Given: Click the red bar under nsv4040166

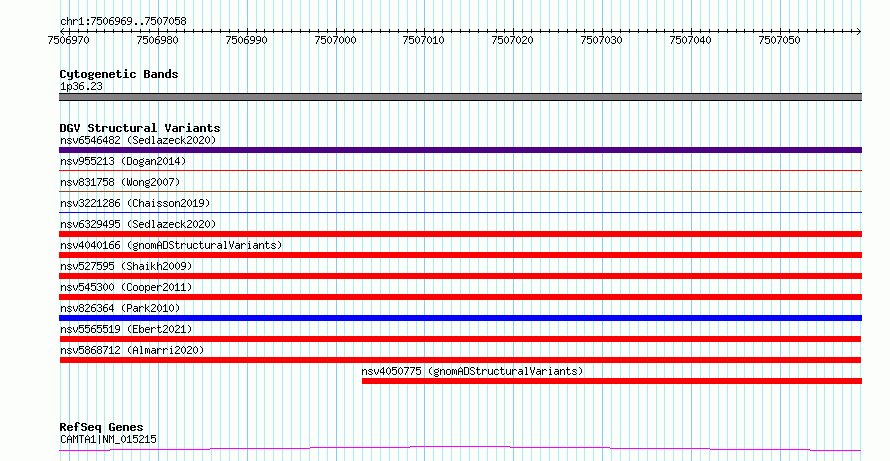Looking at the screenshot, I should (x=460, y=255).
